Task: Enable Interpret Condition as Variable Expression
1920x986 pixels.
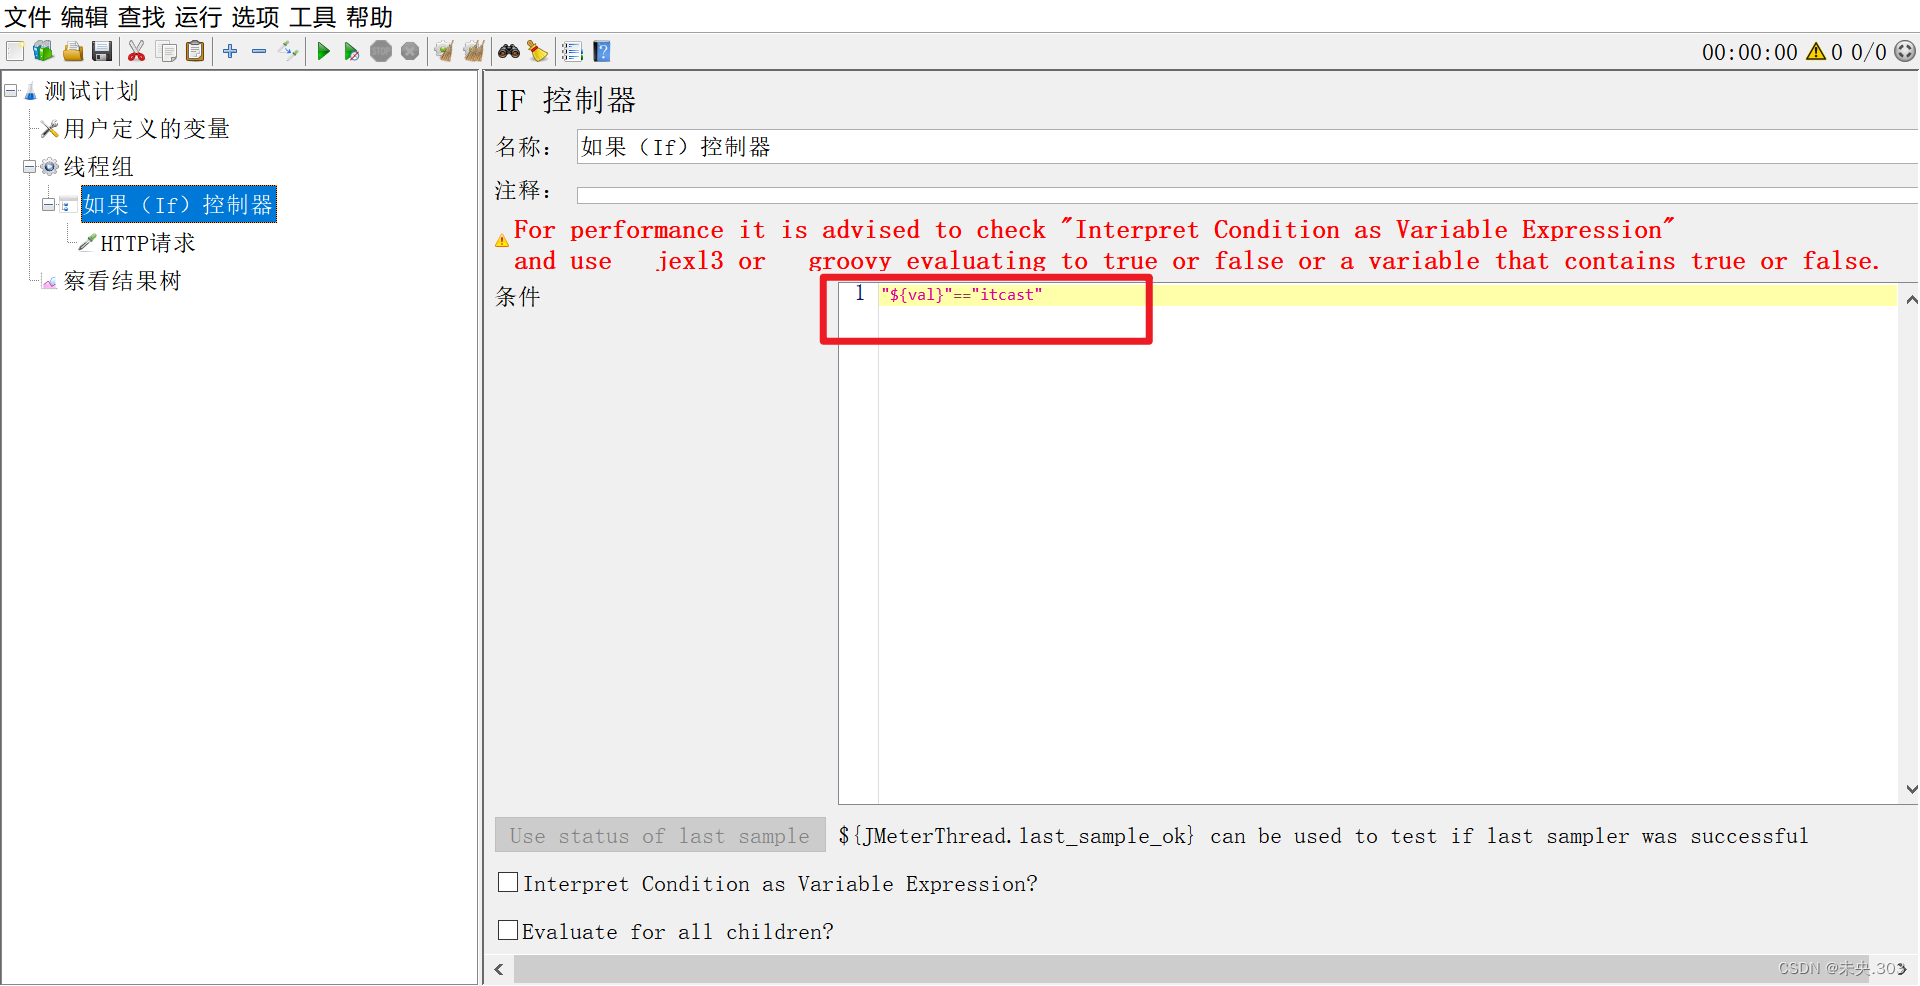Action: coord(508,883)
